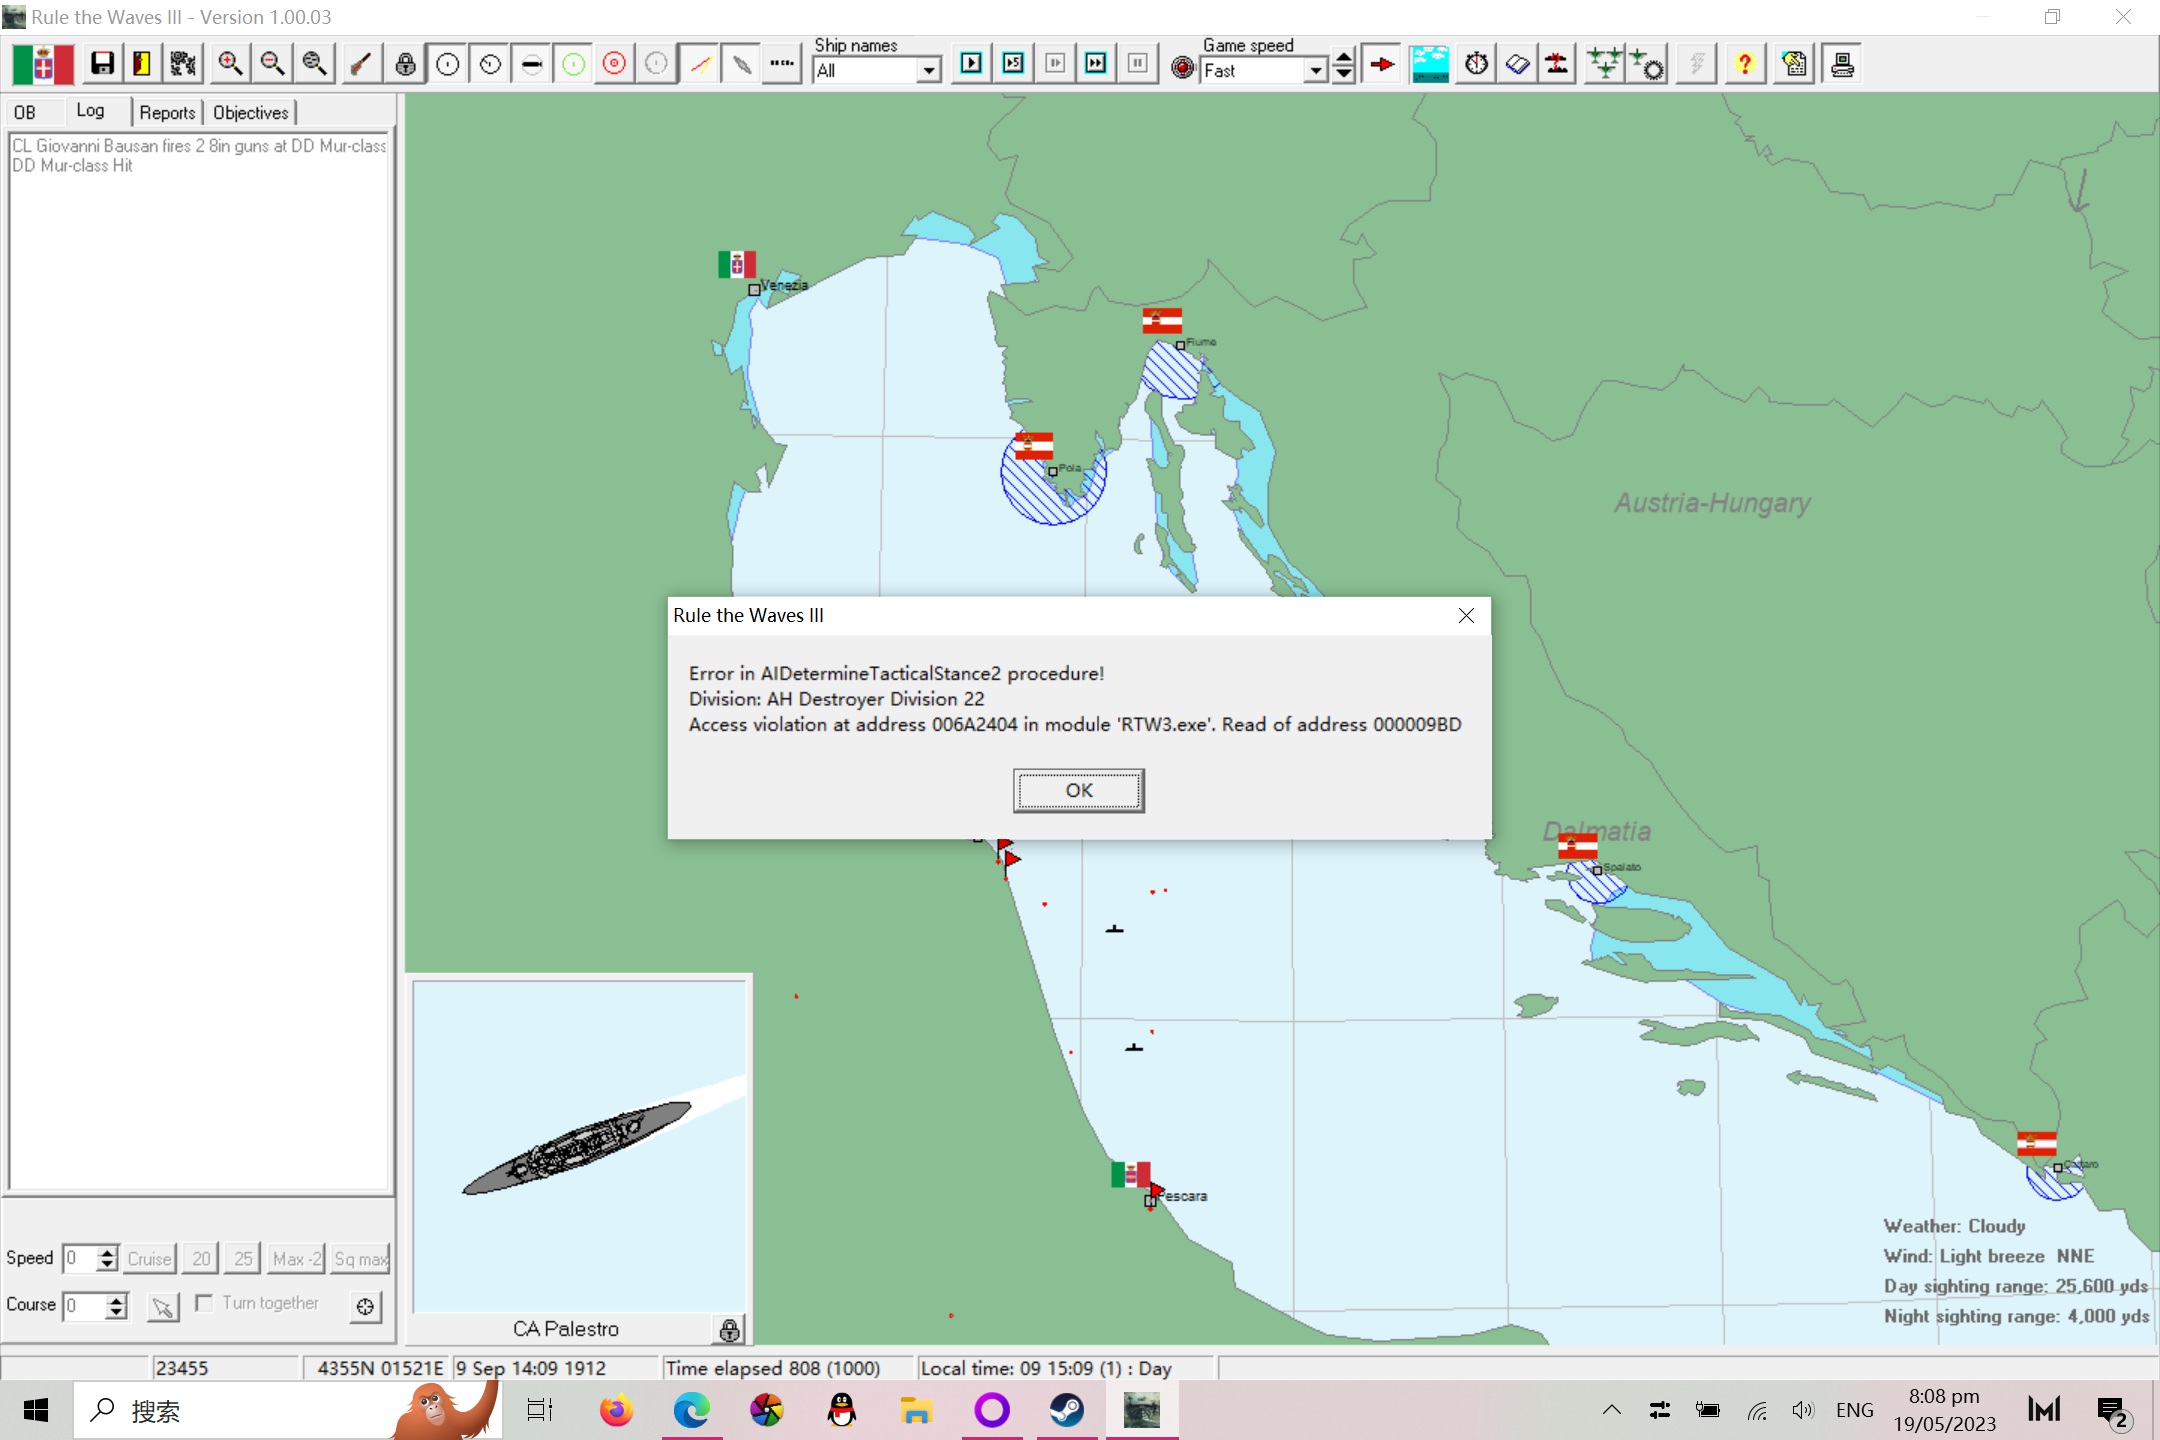Open the Game speed dropdown
2160x1440 pixels.
pos(1316,70)
